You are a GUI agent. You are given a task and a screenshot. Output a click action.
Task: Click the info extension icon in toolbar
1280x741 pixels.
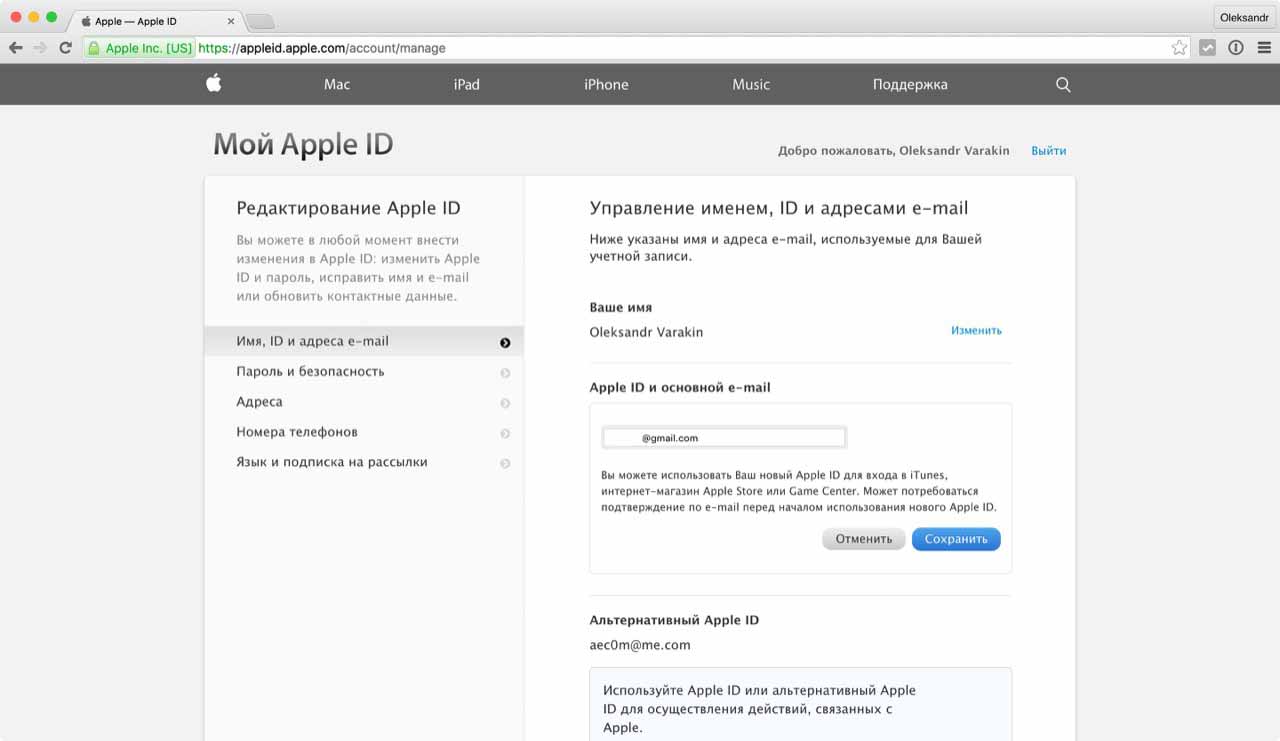click(x=1235, y=48)
